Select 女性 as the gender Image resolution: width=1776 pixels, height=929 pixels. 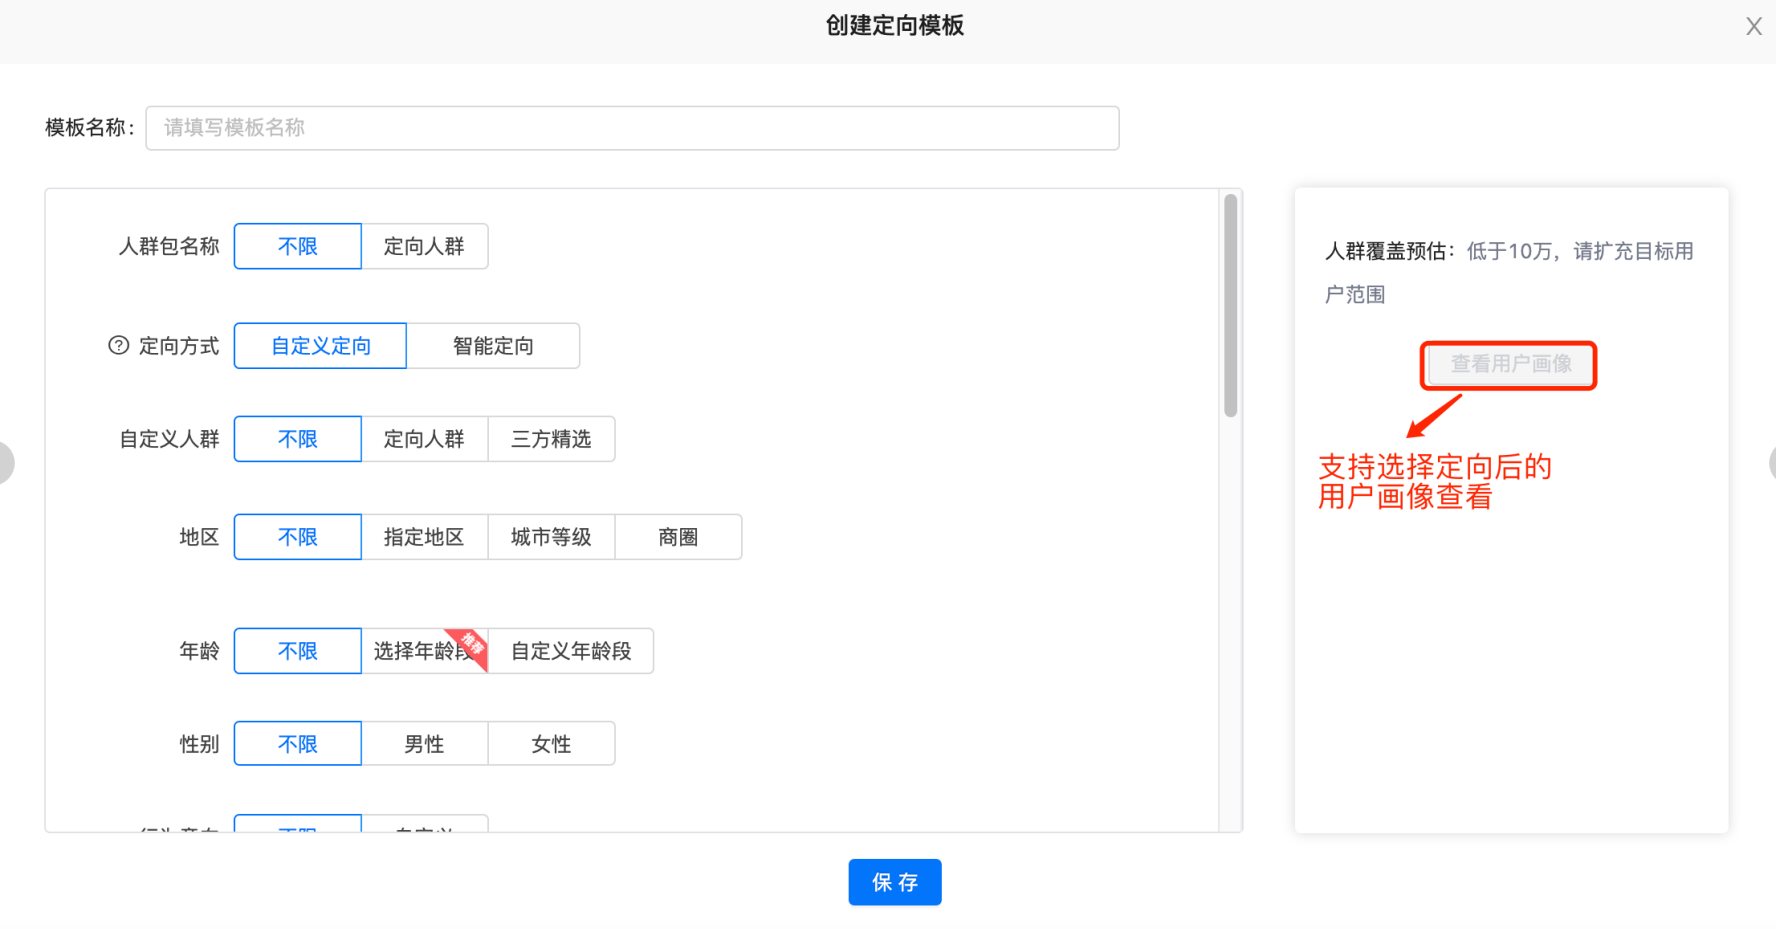click(551, 743)
